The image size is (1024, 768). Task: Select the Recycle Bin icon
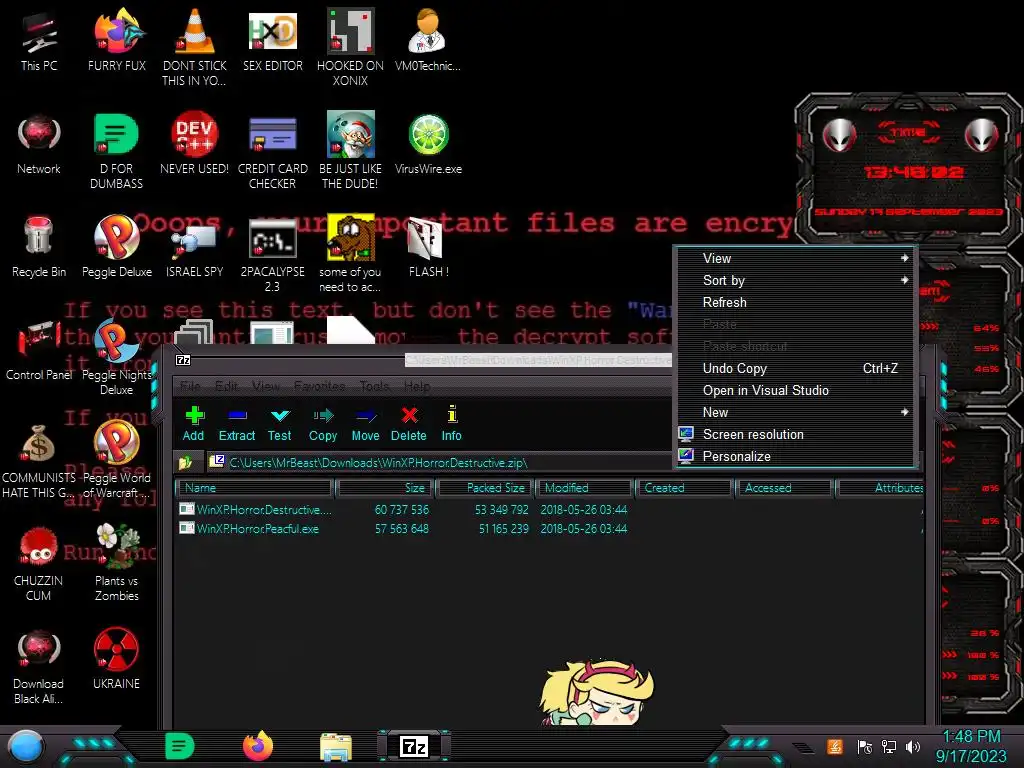[39, 247]
